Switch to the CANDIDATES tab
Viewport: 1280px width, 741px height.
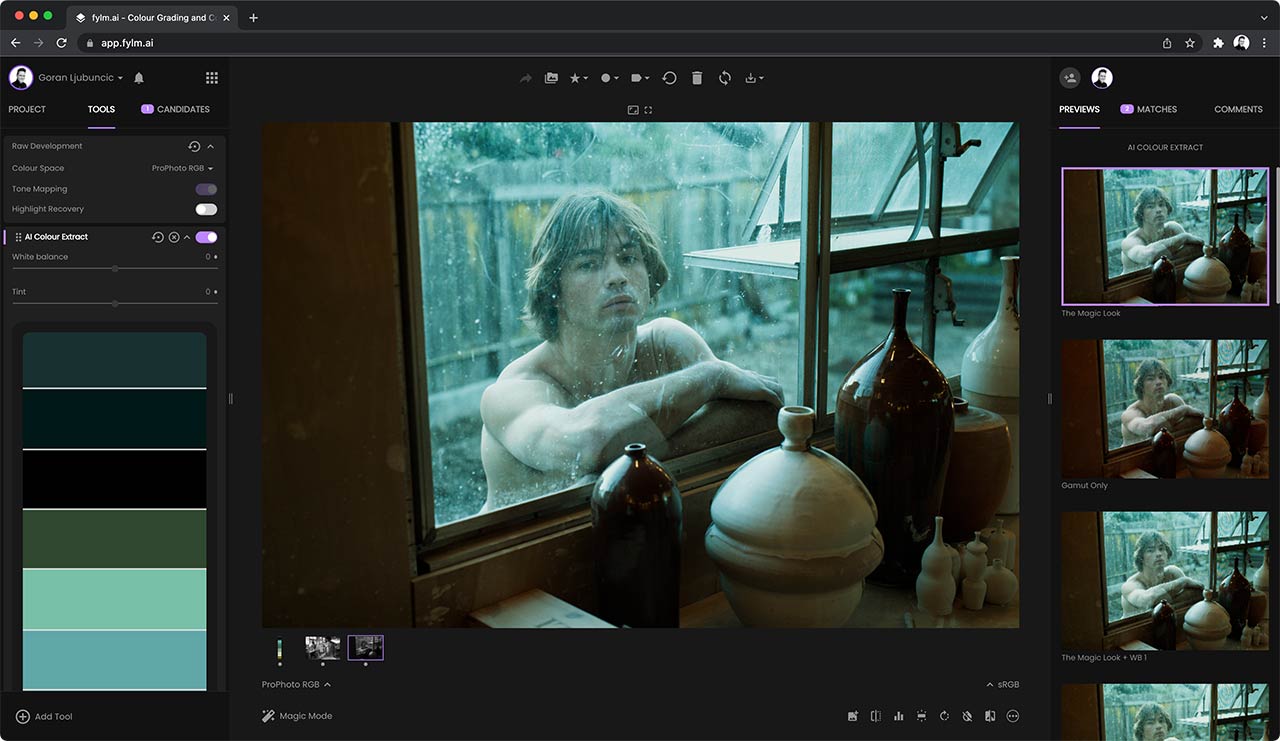click(x=183, y=109)
